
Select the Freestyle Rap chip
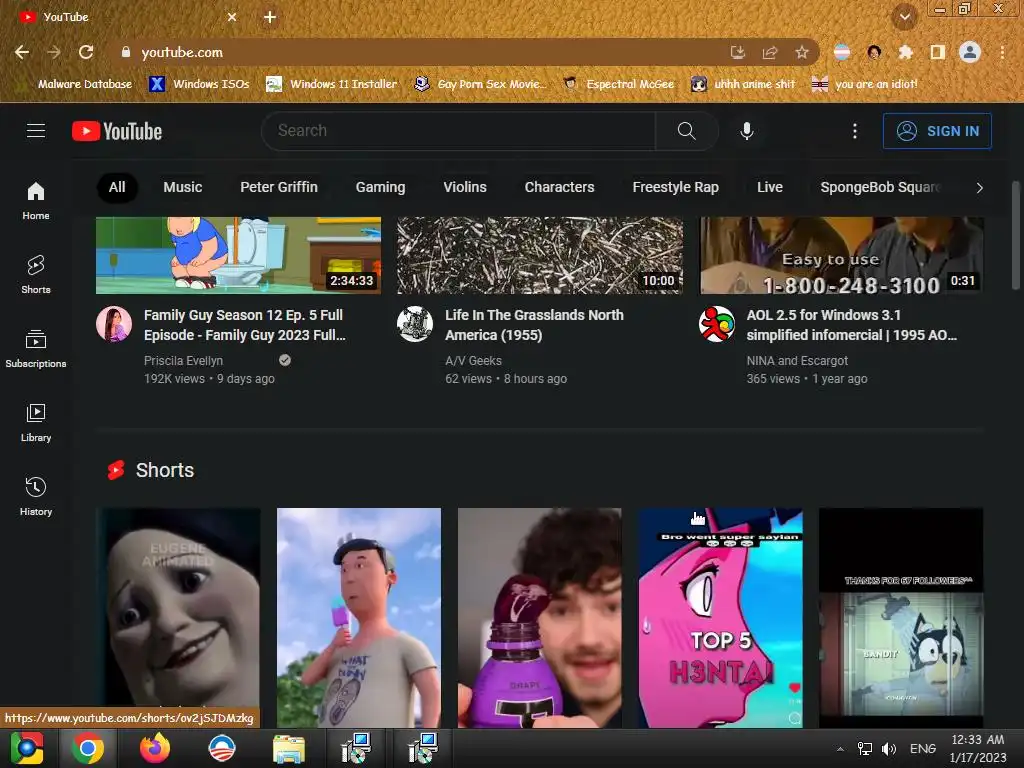pos(676,187)
